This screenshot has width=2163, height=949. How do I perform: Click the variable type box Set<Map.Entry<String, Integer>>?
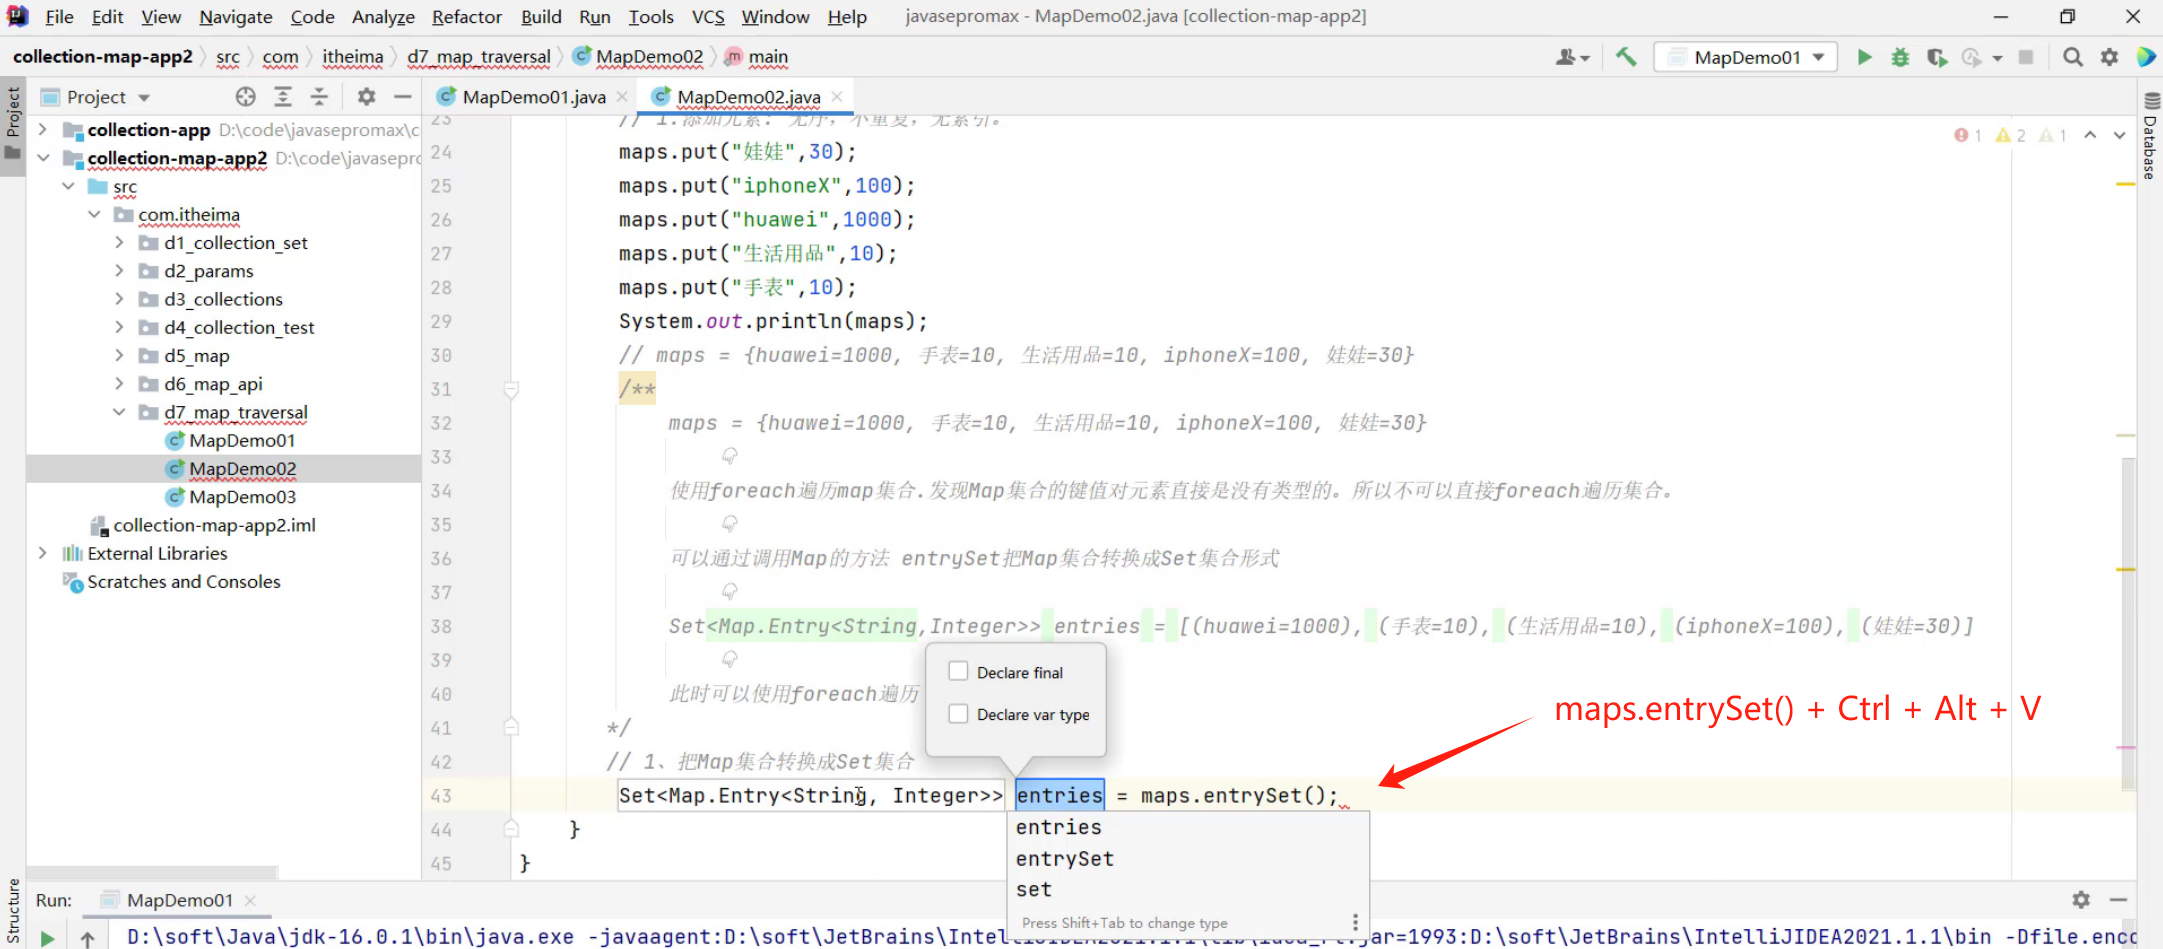[811, 795]
